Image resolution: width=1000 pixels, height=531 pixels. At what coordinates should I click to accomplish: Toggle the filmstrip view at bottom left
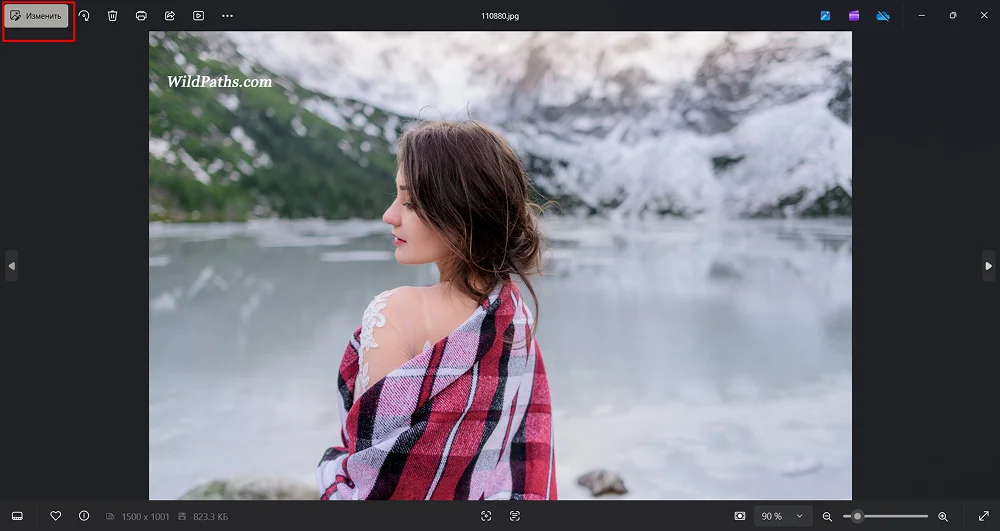[17, 516]
